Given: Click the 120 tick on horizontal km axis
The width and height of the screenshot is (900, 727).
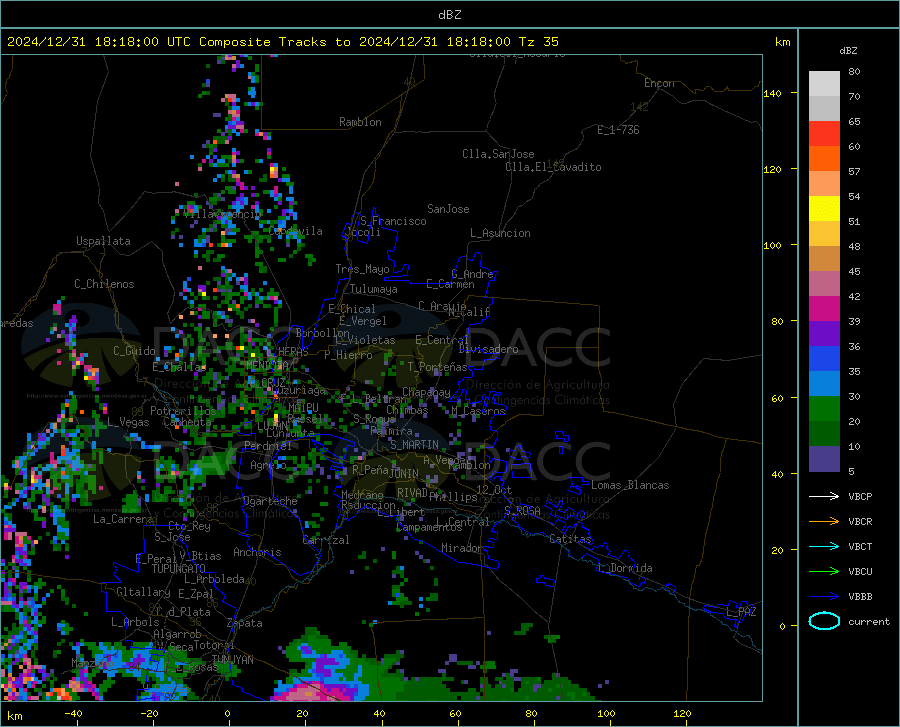Looking at the screenshot, I should click(682, 714).
